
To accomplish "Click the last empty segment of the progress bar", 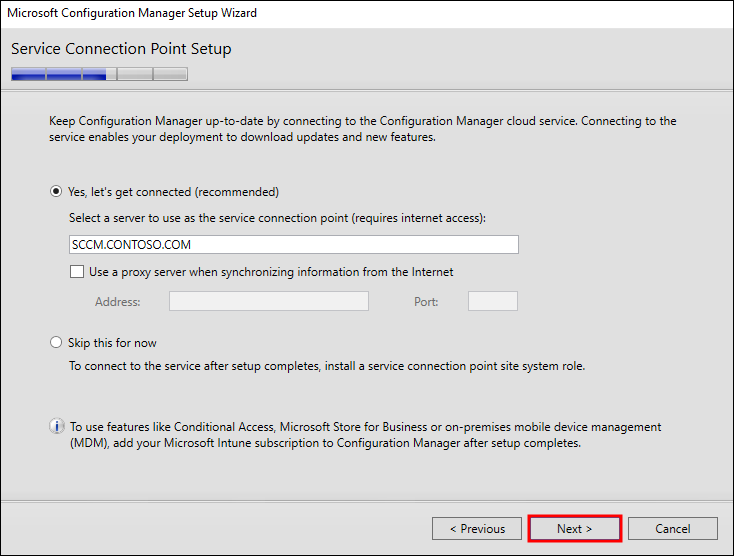I will (170, 74).
